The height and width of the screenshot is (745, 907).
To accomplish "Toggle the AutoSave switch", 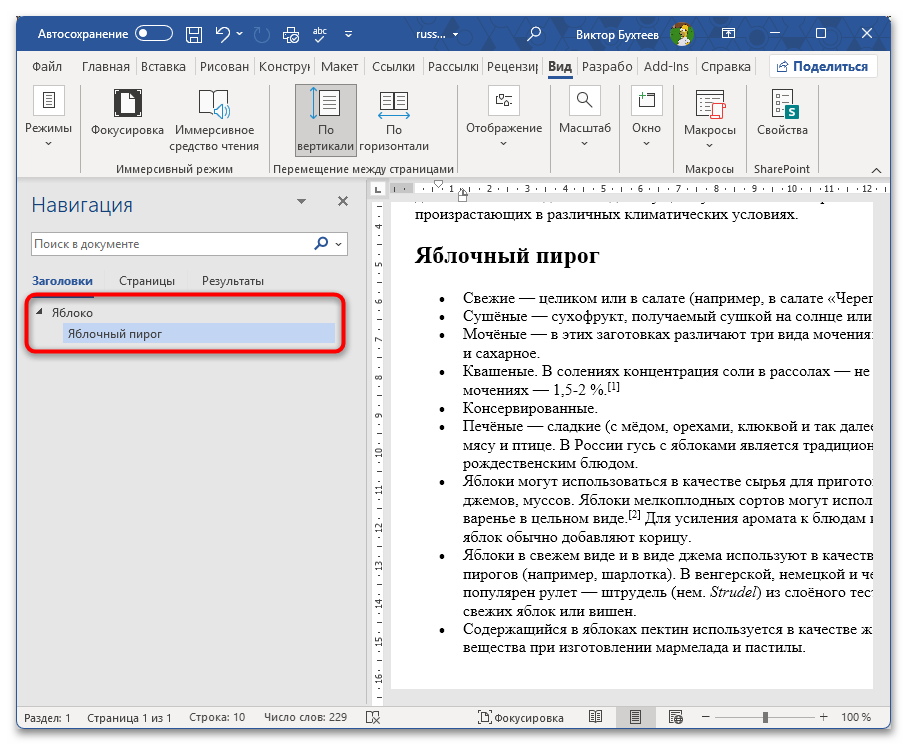I will click(x=153, y=34).
